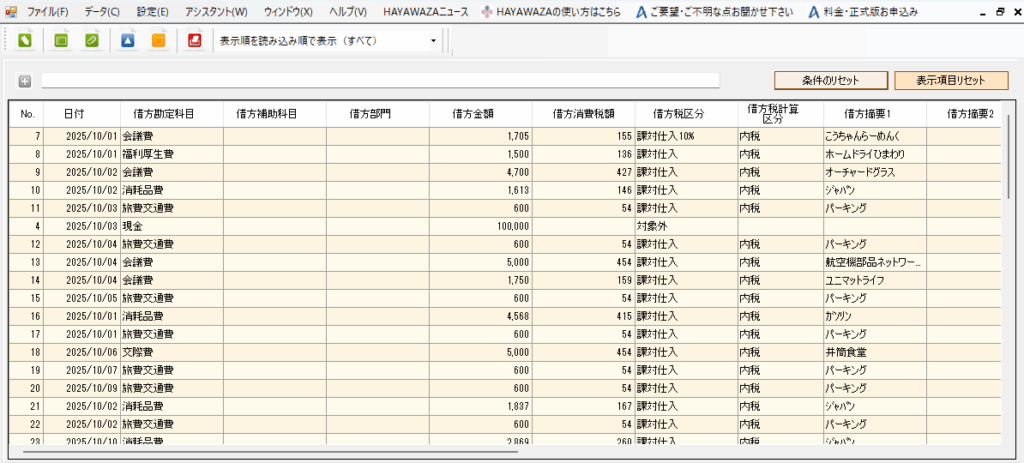Screen dimensions: 1024x463
Task: Click the blue triangle toolbar icon
Action: [127, 41]
